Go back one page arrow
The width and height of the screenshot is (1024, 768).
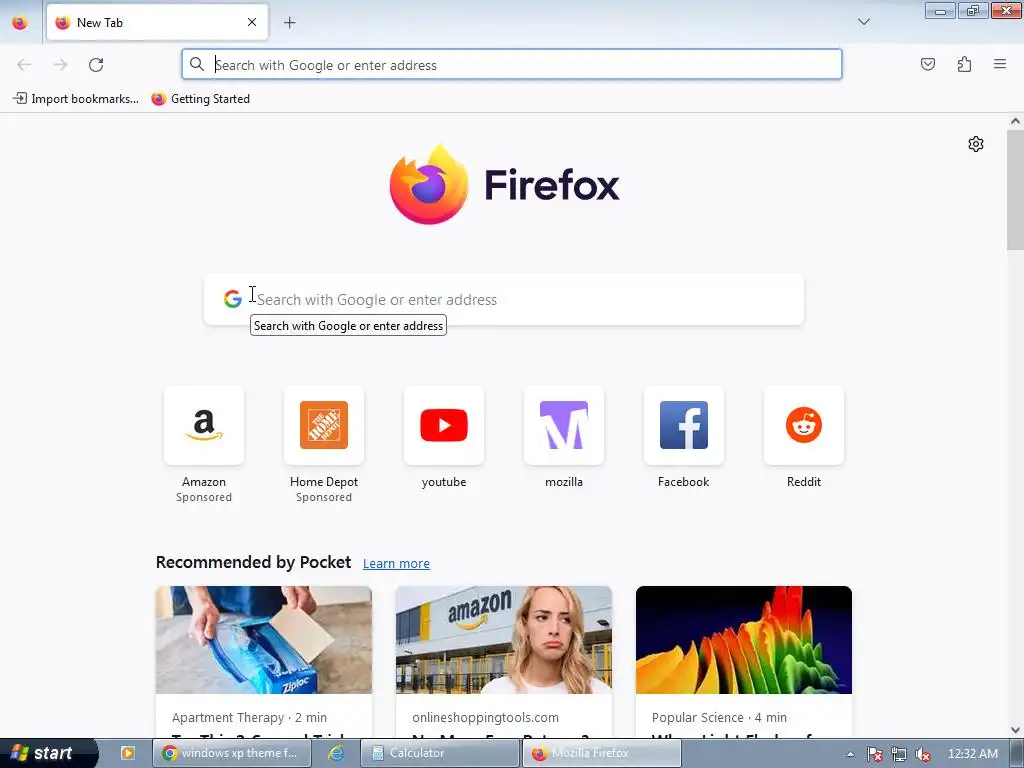click(x=24, y=65)
